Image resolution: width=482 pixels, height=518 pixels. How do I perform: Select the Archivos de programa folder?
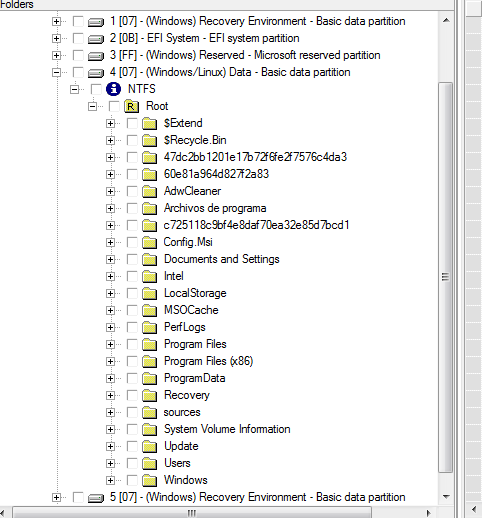215,208
